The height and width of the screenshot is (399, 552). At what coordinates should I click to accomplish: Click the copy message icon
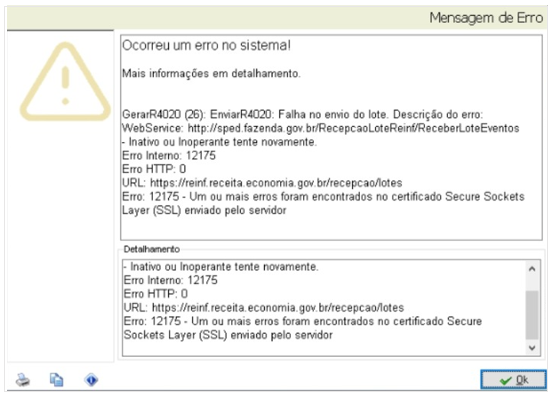(56, 380)
